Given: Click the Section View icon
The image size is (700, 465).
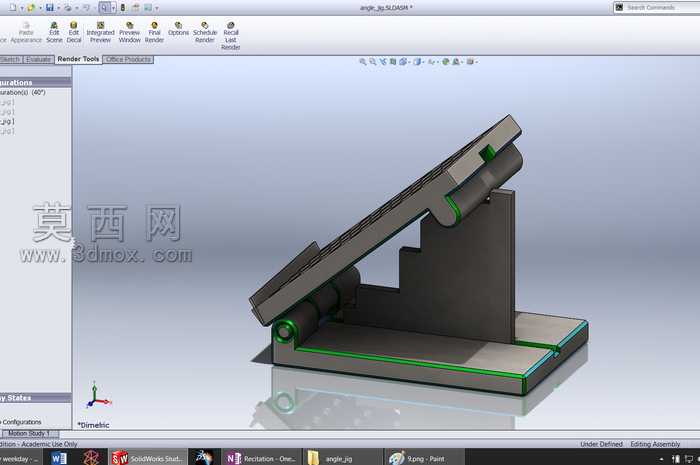Looking at the screenshot, I should (x=393, y=62).
